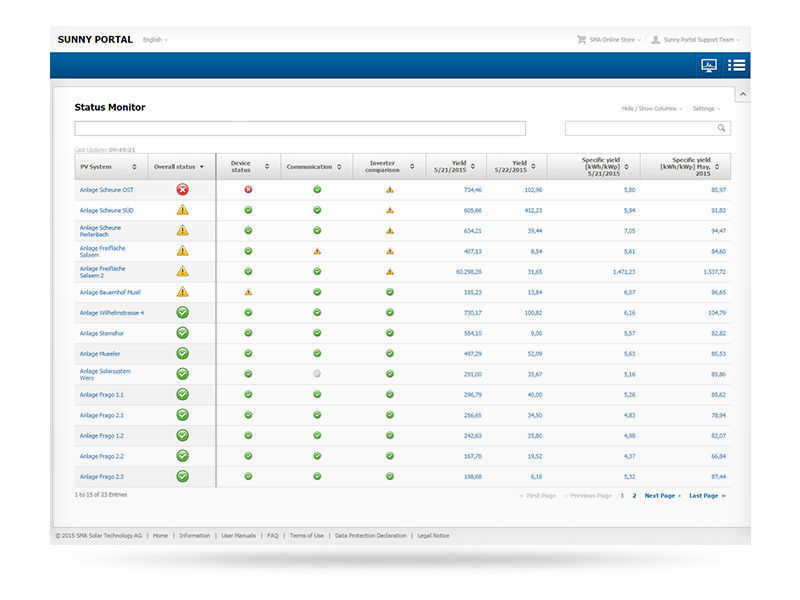Click the monitor view icon in blue bar

[x=709, y=65]
